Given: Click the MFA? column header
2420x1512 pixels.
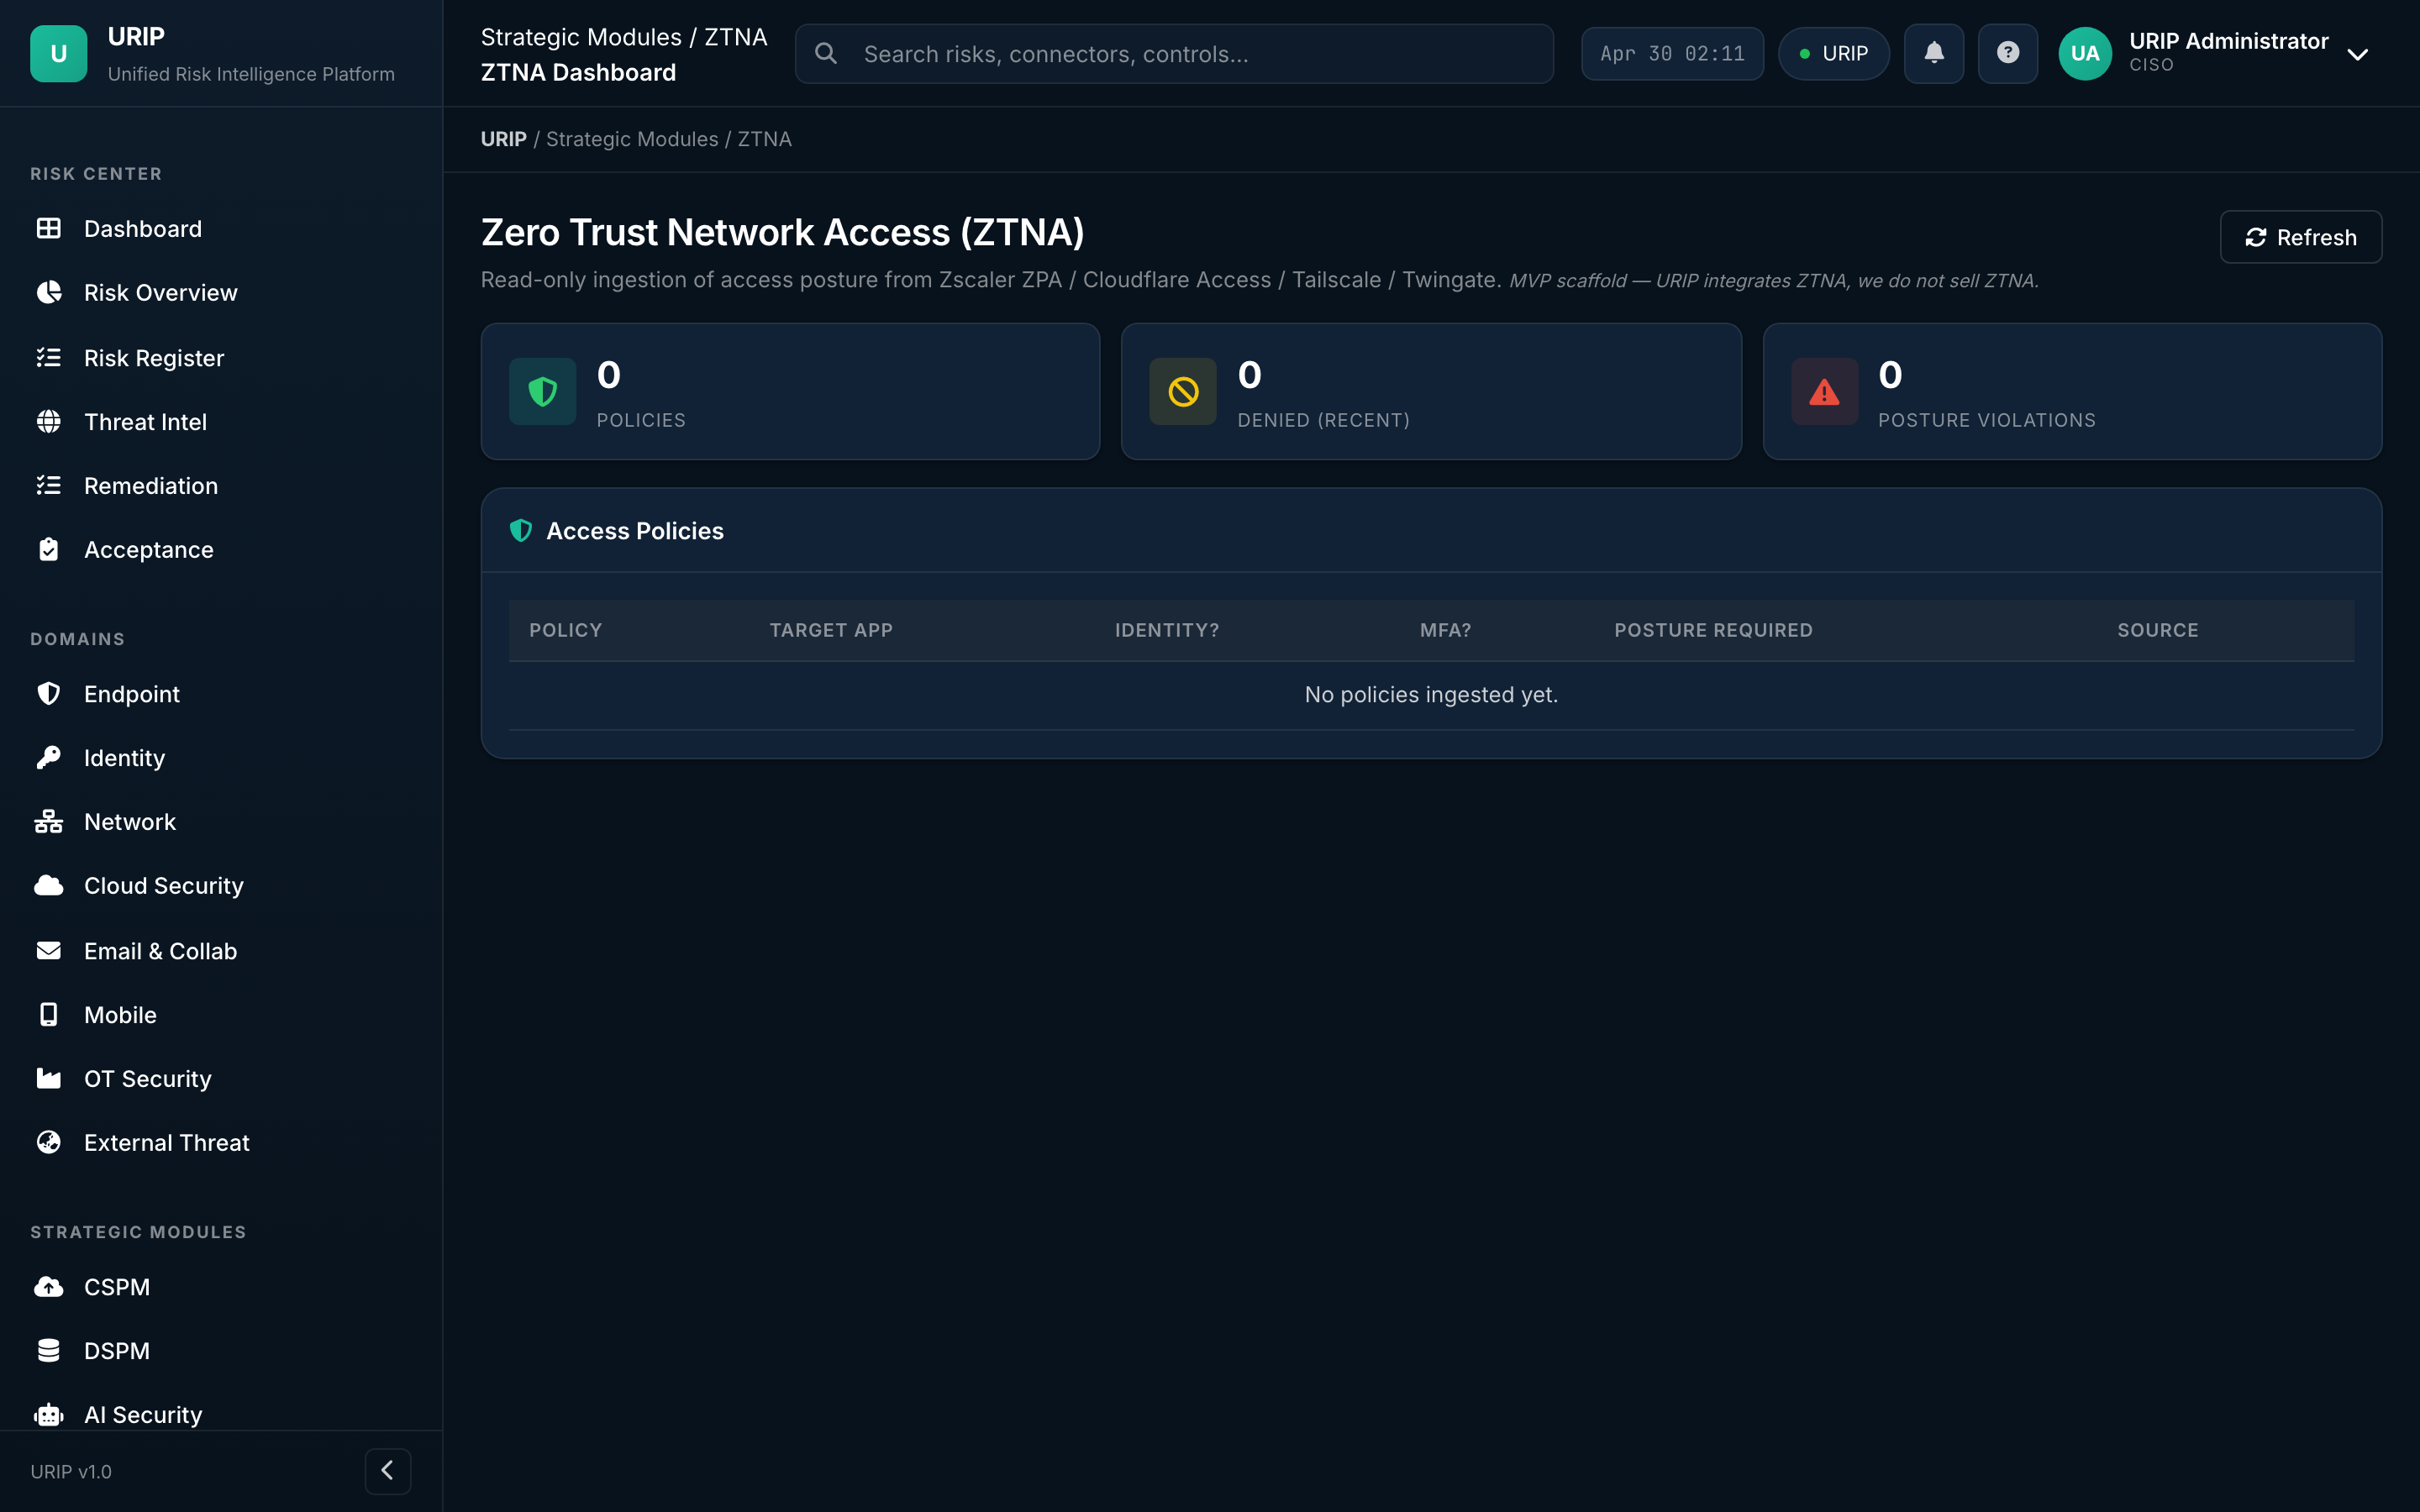Looking at the screenshot, I should pyautogui.click(x=1445, y=630).
